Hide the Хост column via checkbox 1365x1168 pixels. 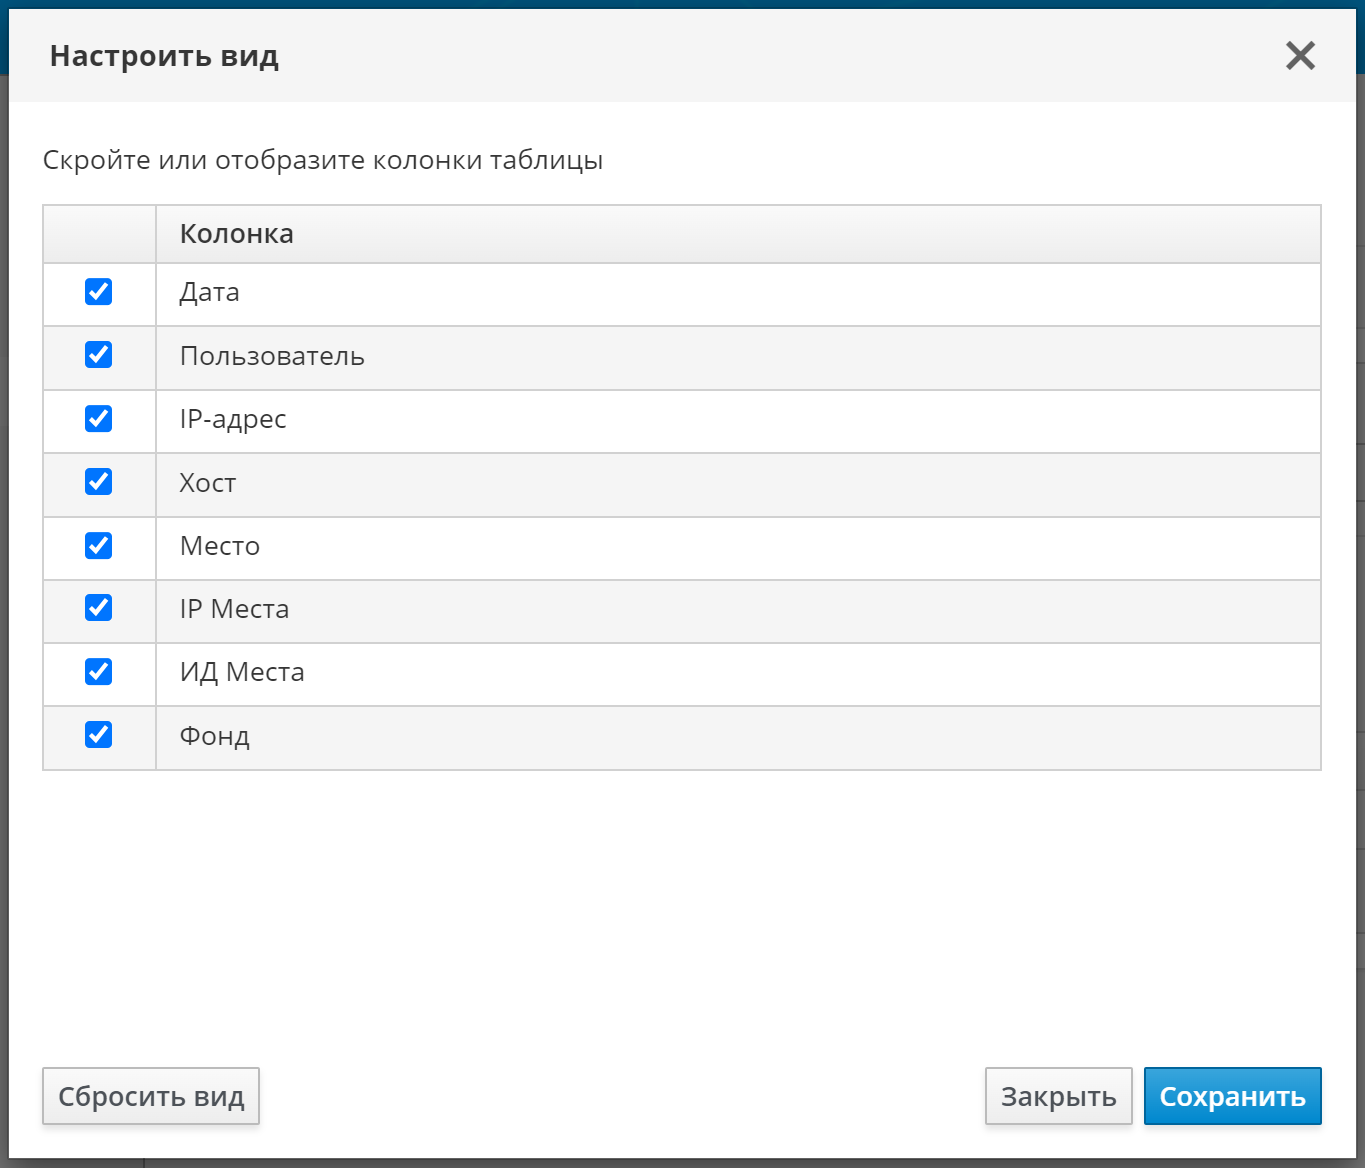[x=98, y=482]
